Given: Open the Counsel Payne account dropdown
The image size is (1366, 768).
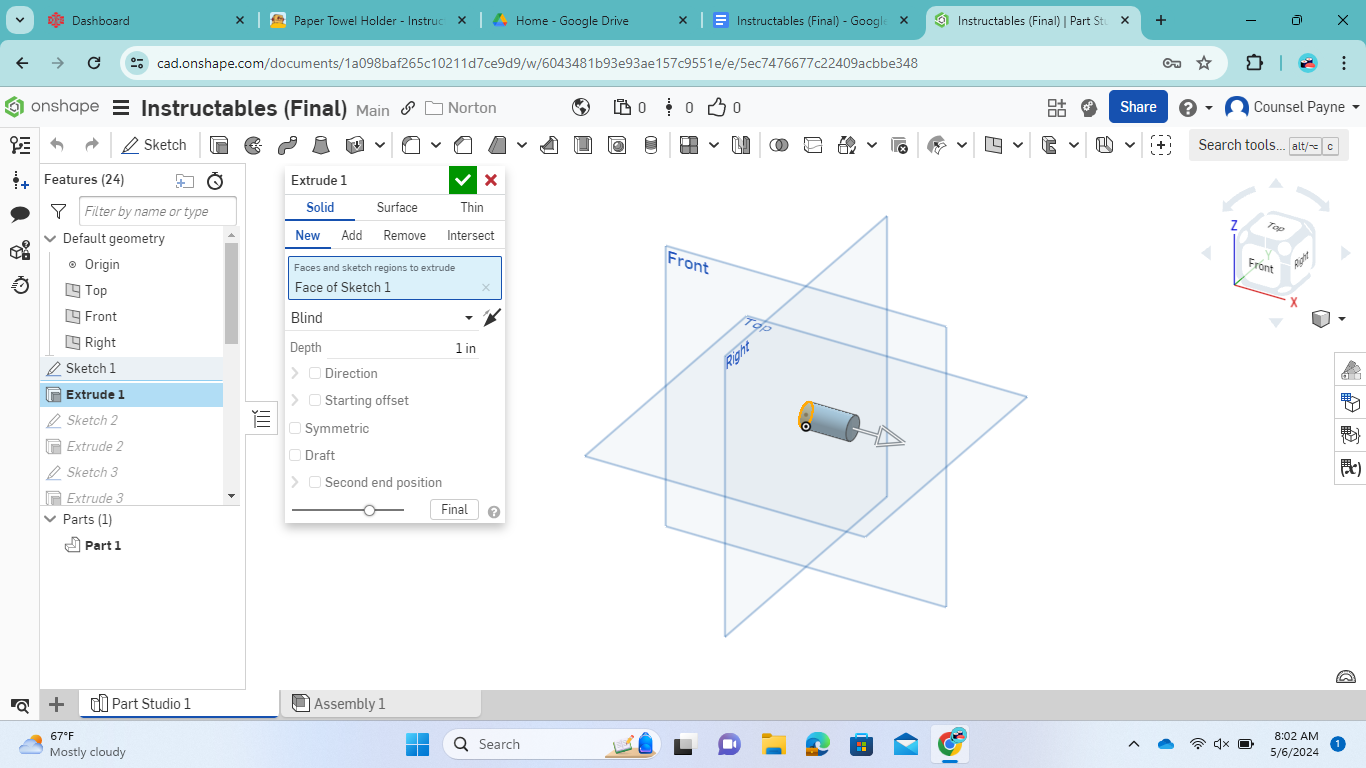Looking at the screenshot, I should 1293,107.
